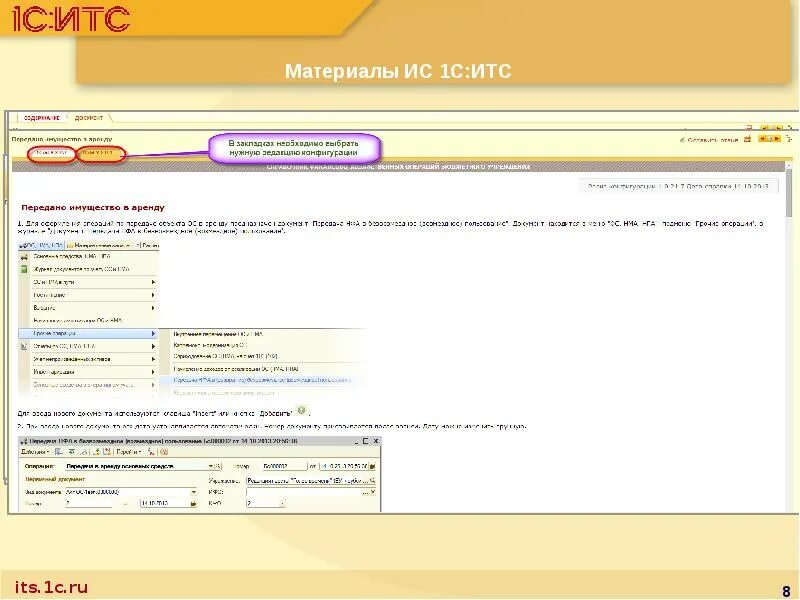Click the Дт/Кт postings icon in the document toolbar
The width and height of the screenshot is (800, 600).
coord(151,452)
